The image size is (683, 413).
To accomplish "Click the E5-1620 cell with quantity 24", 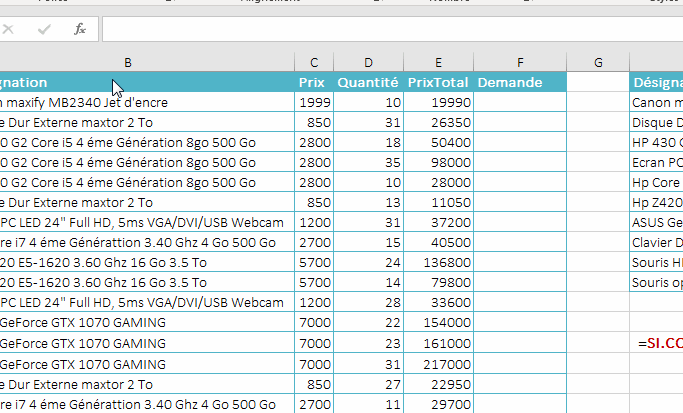I will [x=147, y=263].
